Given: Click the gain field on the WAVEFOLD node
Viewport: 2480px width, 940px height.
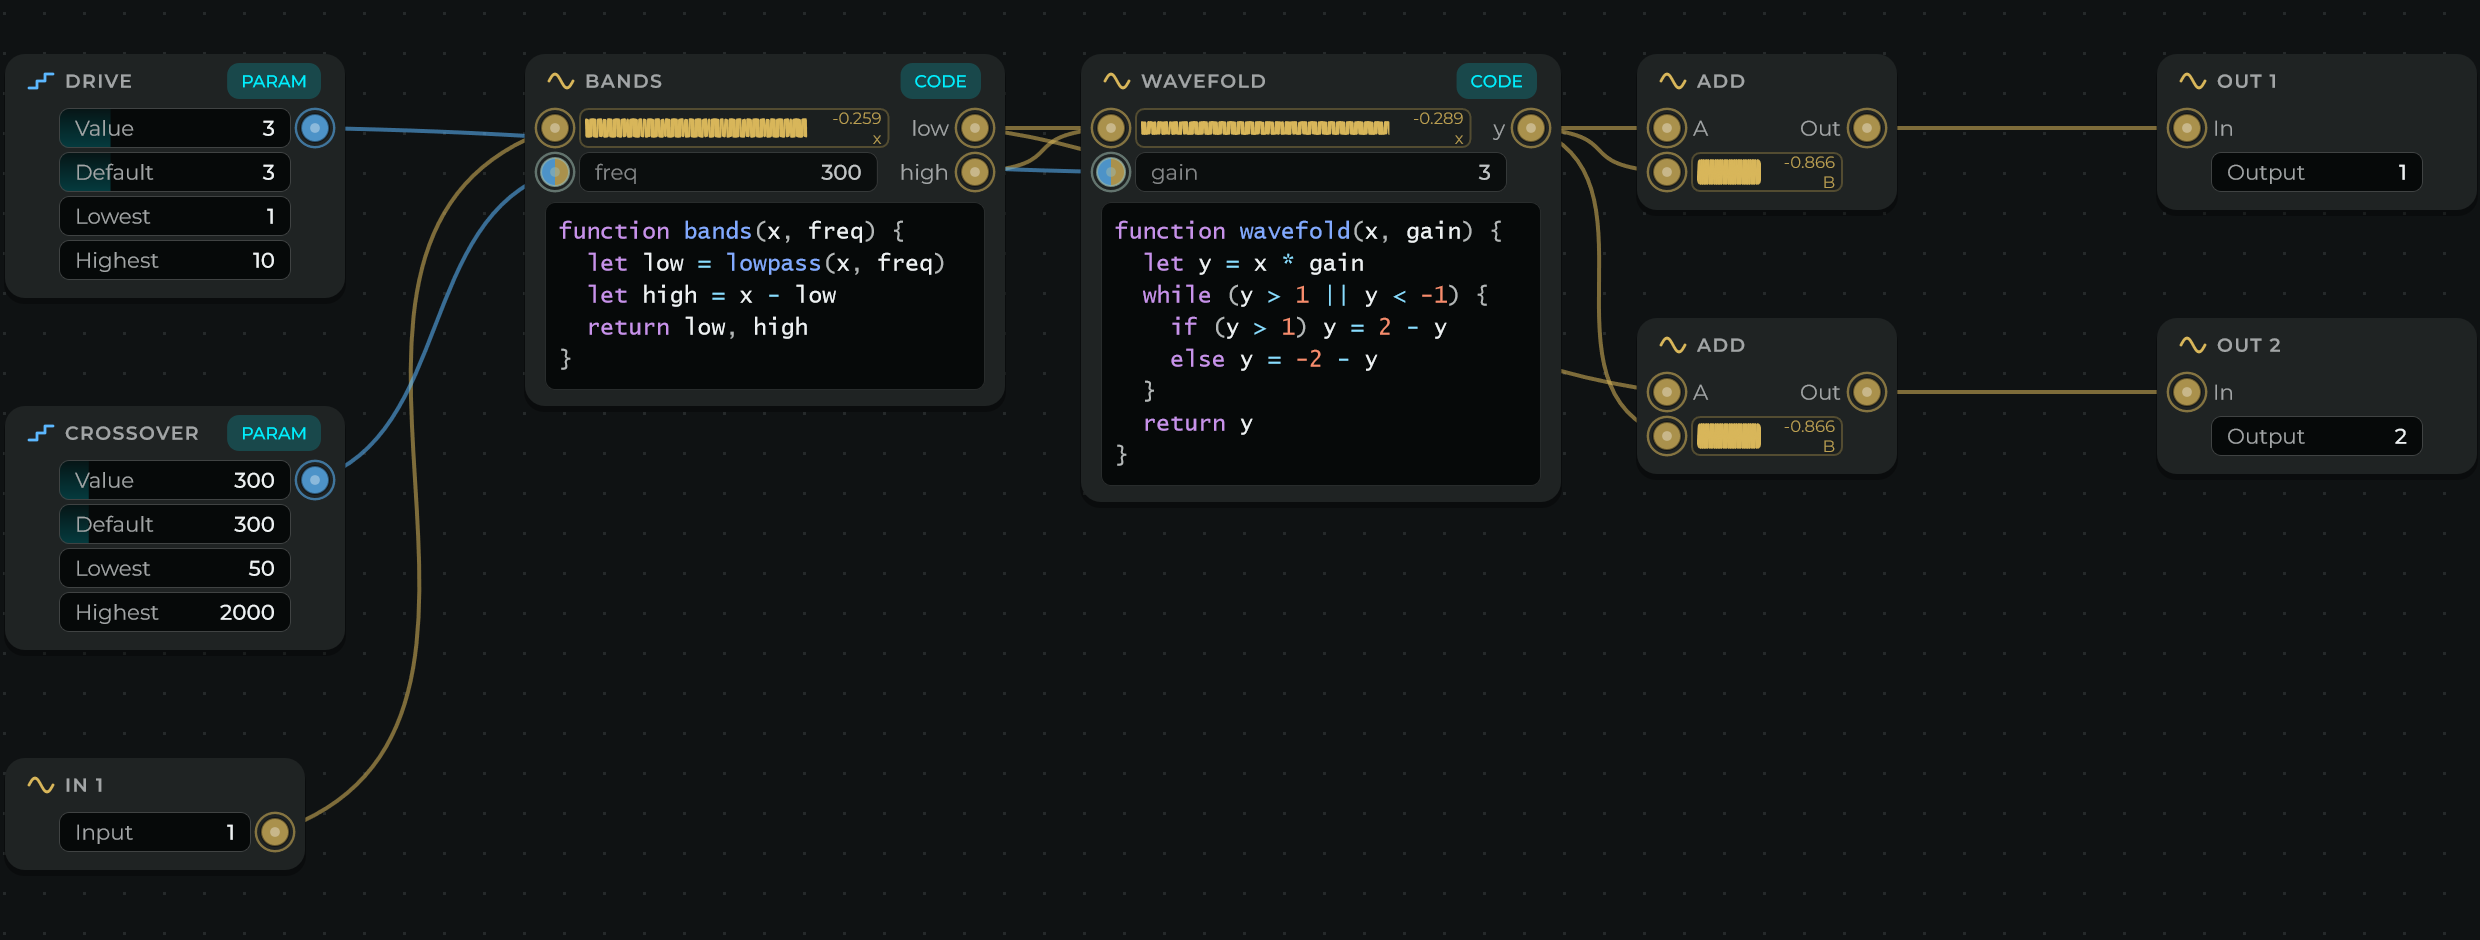Looking at the screenshot, I should click(1321, 172).
